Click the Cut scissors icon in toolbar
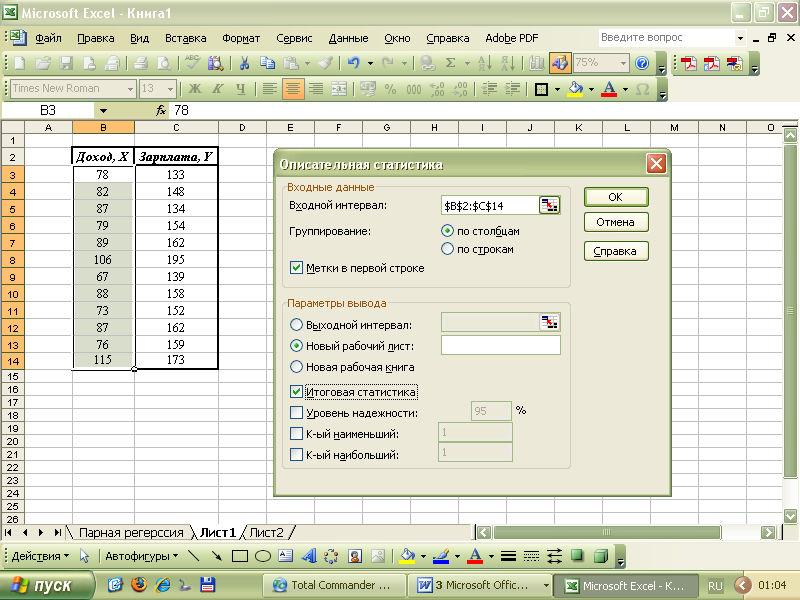This screenshot has width=800, height=600. [244, 63]
